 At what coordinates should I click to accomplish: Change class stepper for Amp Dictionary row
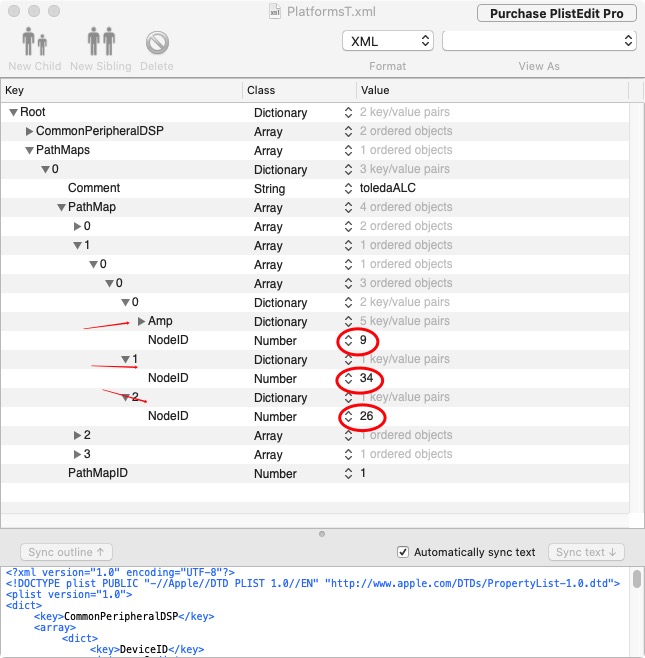click(348, 321)
